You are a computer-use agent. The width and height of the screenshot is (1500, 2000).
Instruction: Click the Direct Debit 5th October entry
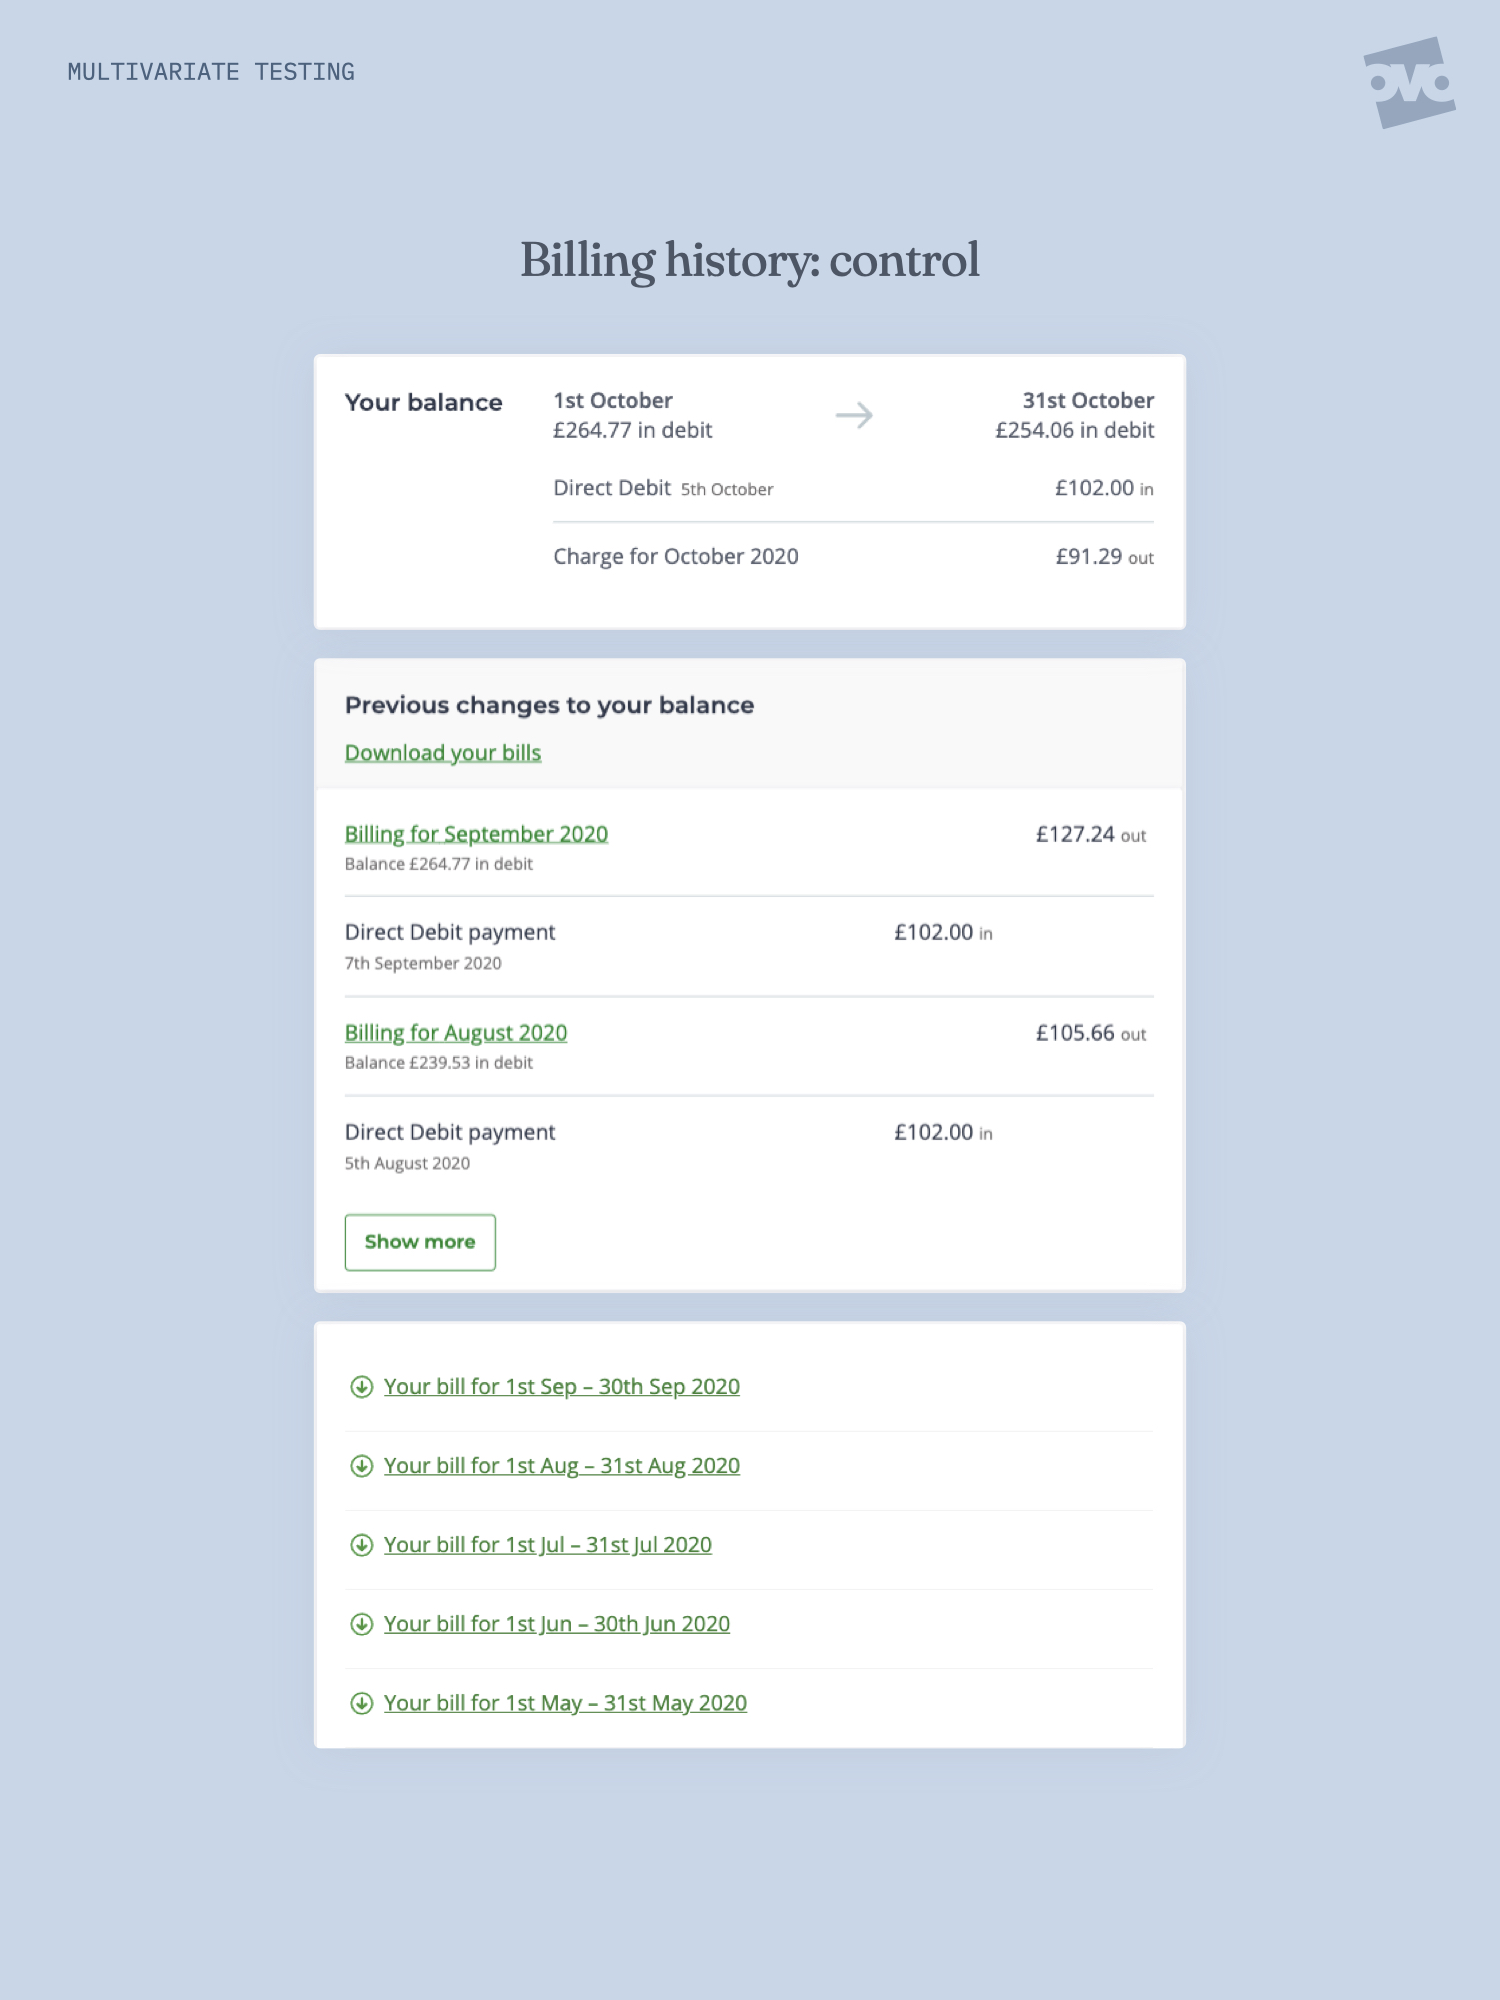(x=663, y=488)
